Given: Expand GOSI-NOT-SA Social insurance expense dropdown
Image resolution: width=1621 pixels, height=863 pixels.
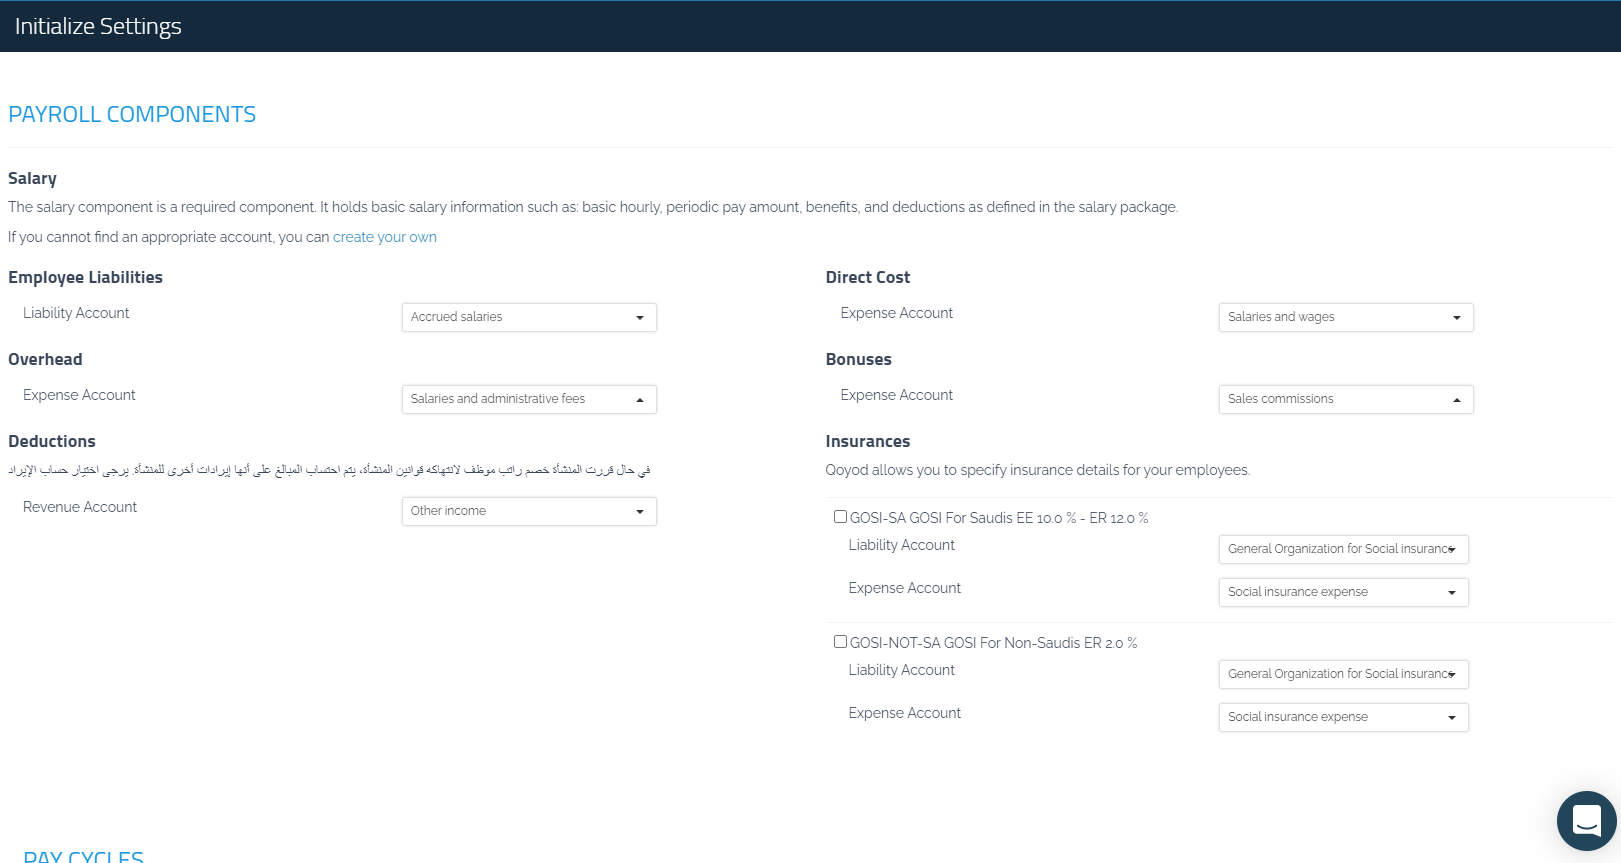Looking at the screenshot, I should coord(1342,717).
